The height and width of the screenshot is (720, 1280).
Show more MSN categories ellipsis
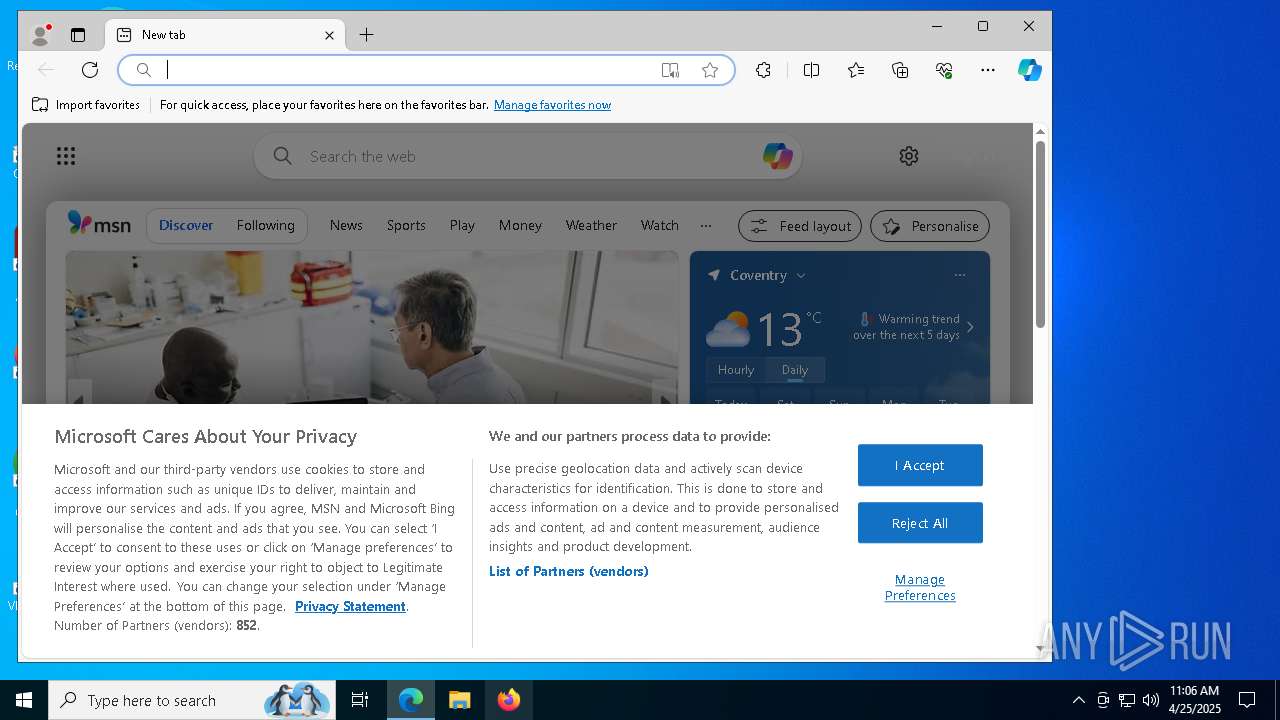click(706, 225)
